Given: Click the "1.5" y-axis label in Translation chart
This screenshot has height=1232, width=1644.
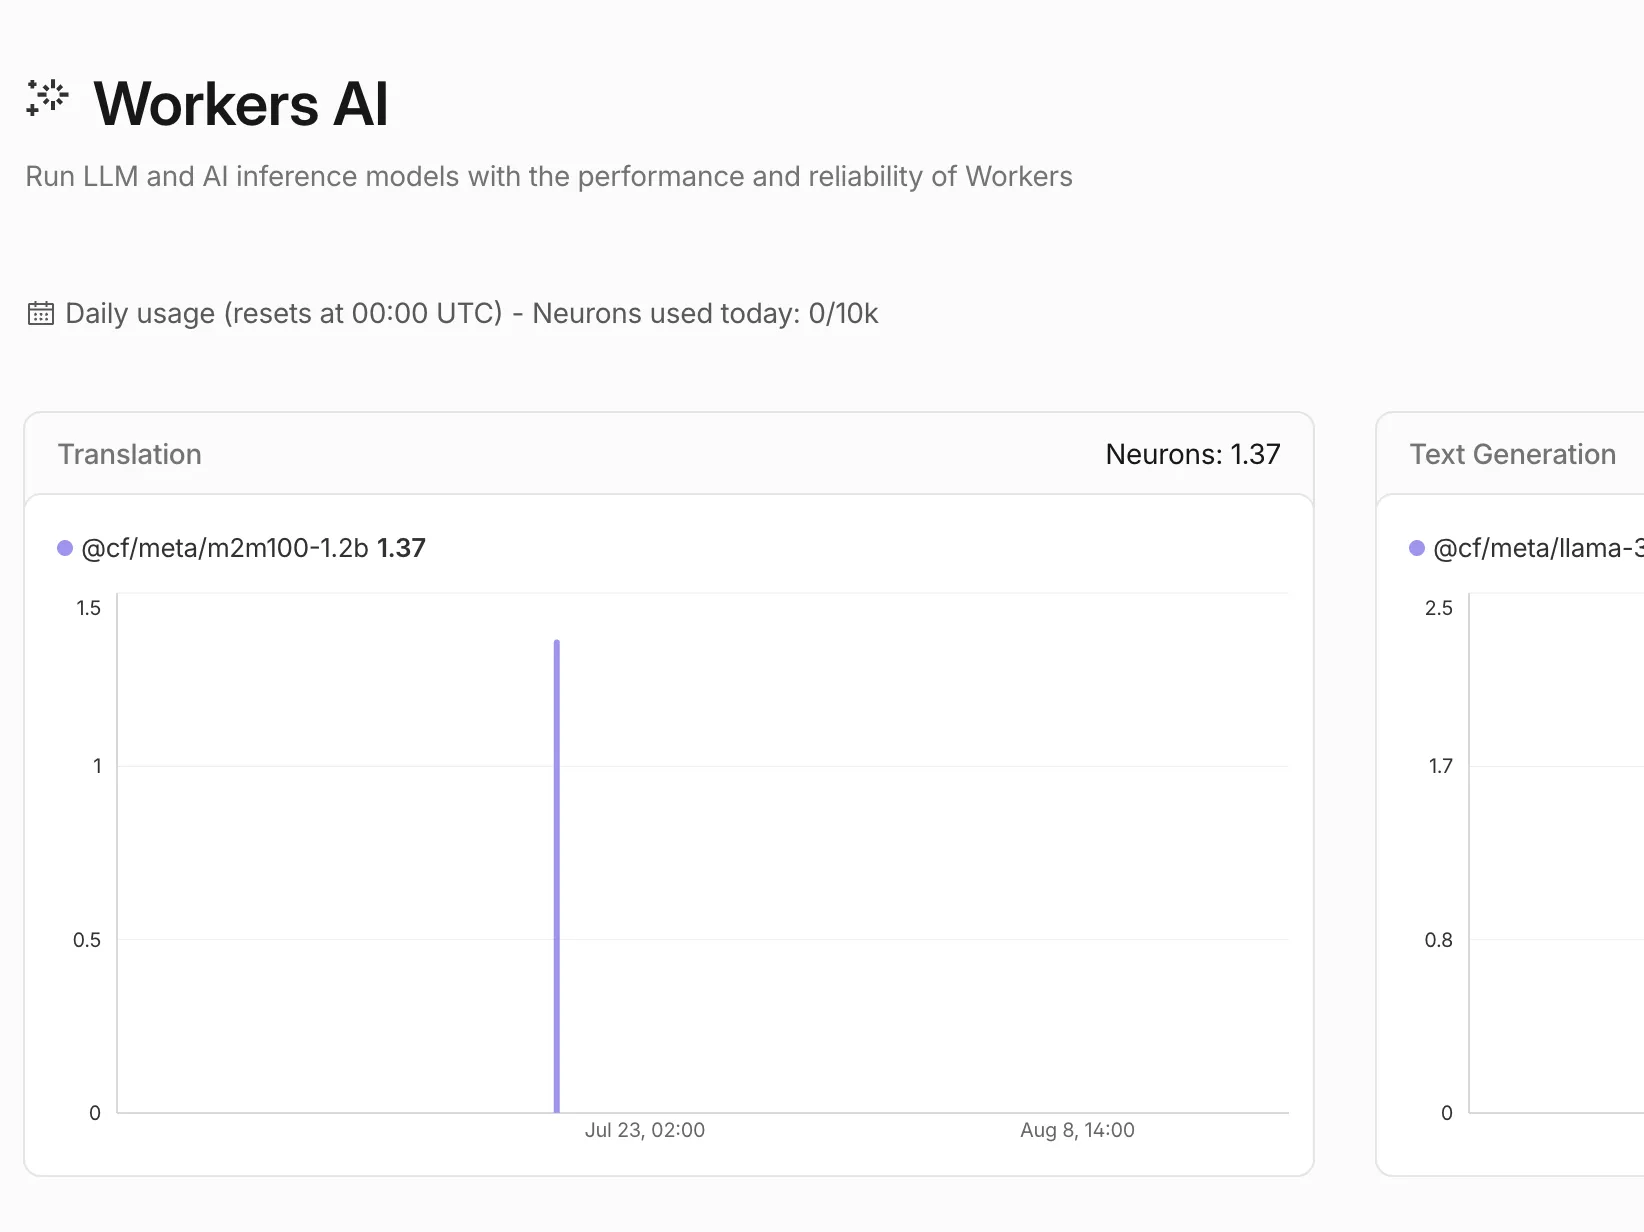Looking at the screenshot, I should coord(89,608).
